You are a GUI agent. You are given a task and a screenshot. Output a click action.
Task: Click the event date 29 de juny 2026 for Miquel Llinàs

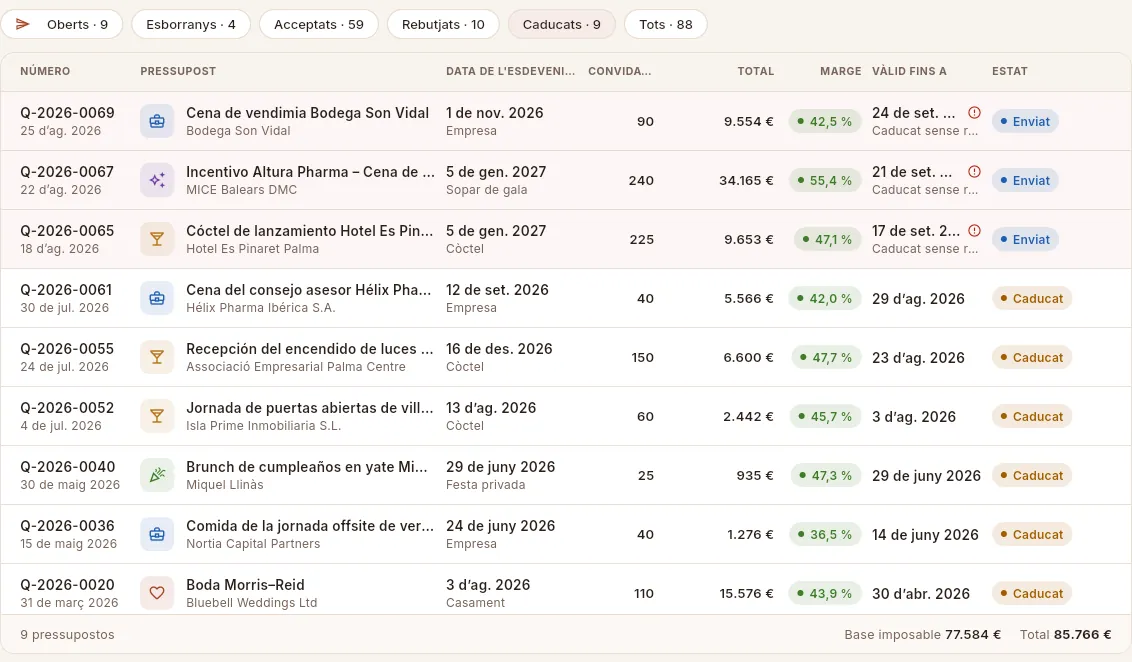point(500,466)
